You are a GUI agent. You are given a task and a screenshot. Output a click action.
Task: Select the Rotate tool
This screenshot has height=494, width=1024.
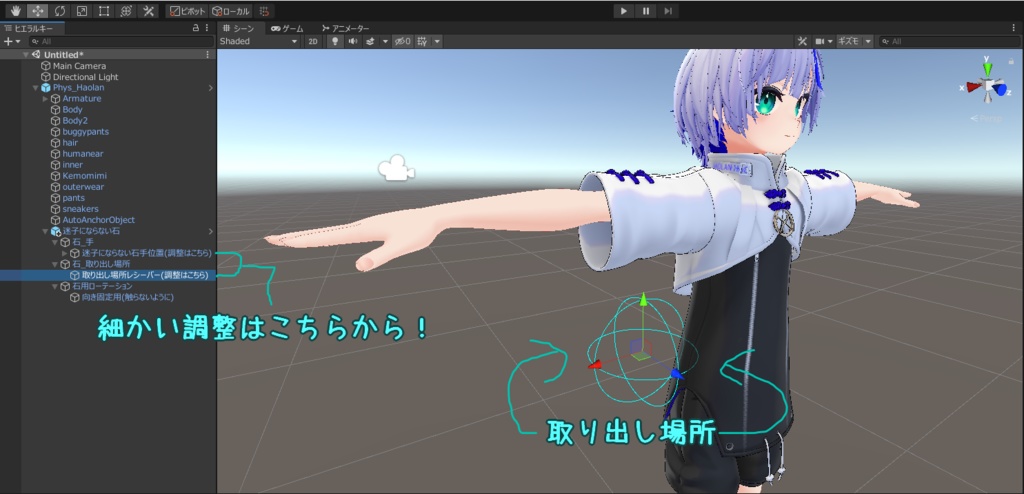(59, 11)
